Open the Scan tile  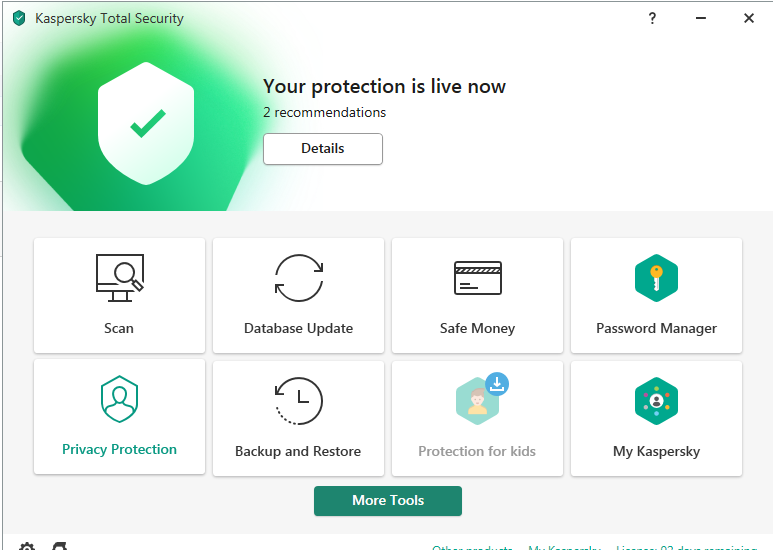[x=119, y=295]
